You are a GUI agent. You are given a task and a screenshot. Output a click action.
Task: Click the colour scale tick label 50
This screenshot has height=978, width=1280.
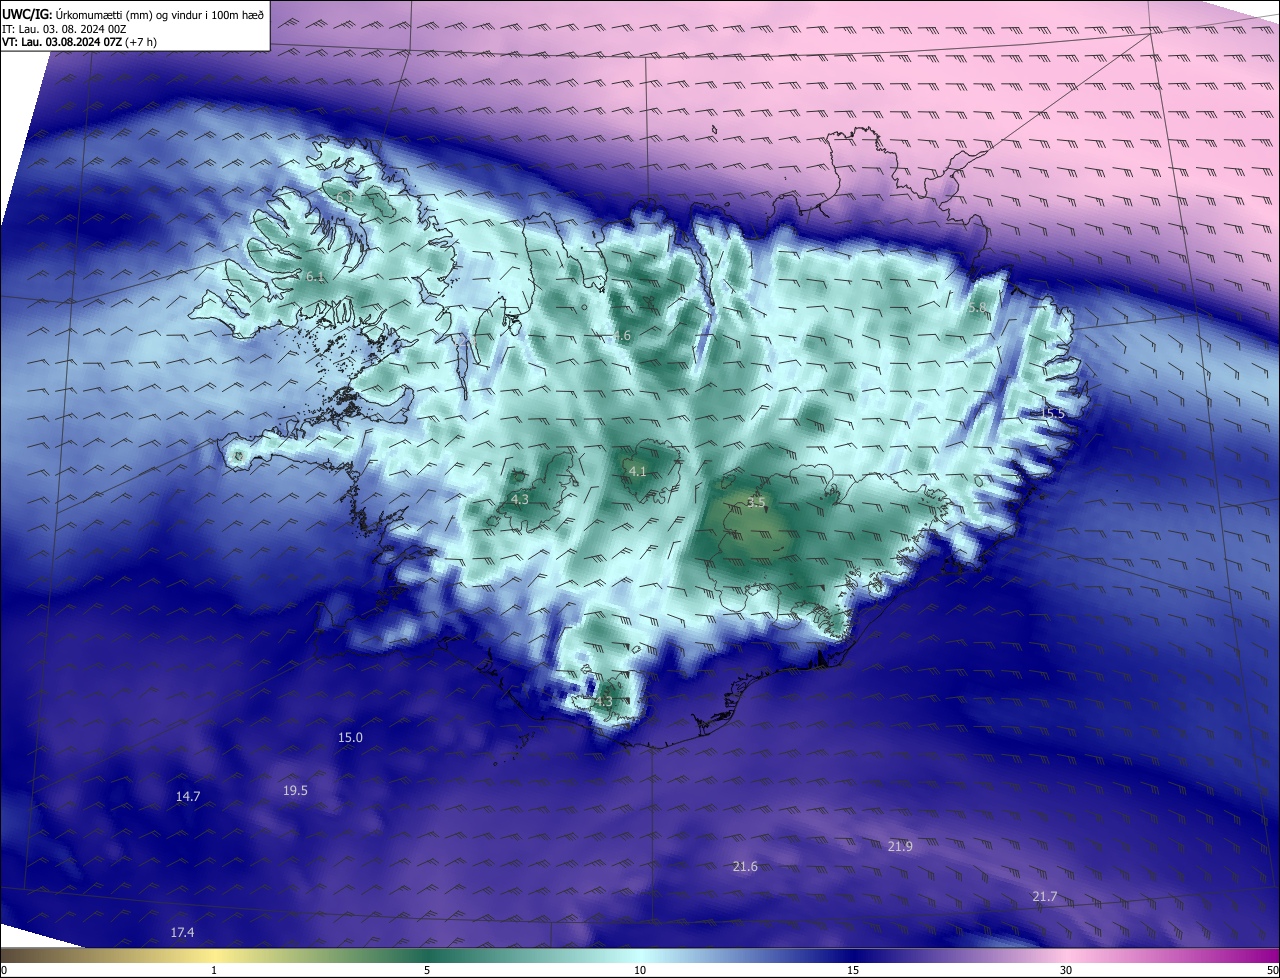(x=1271, y=970)
